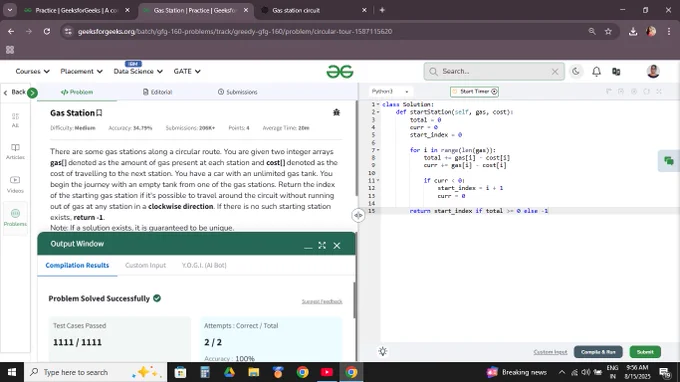Select the Compilation Results tab
This screenshot has width=680, height=382.
[77, 265]
